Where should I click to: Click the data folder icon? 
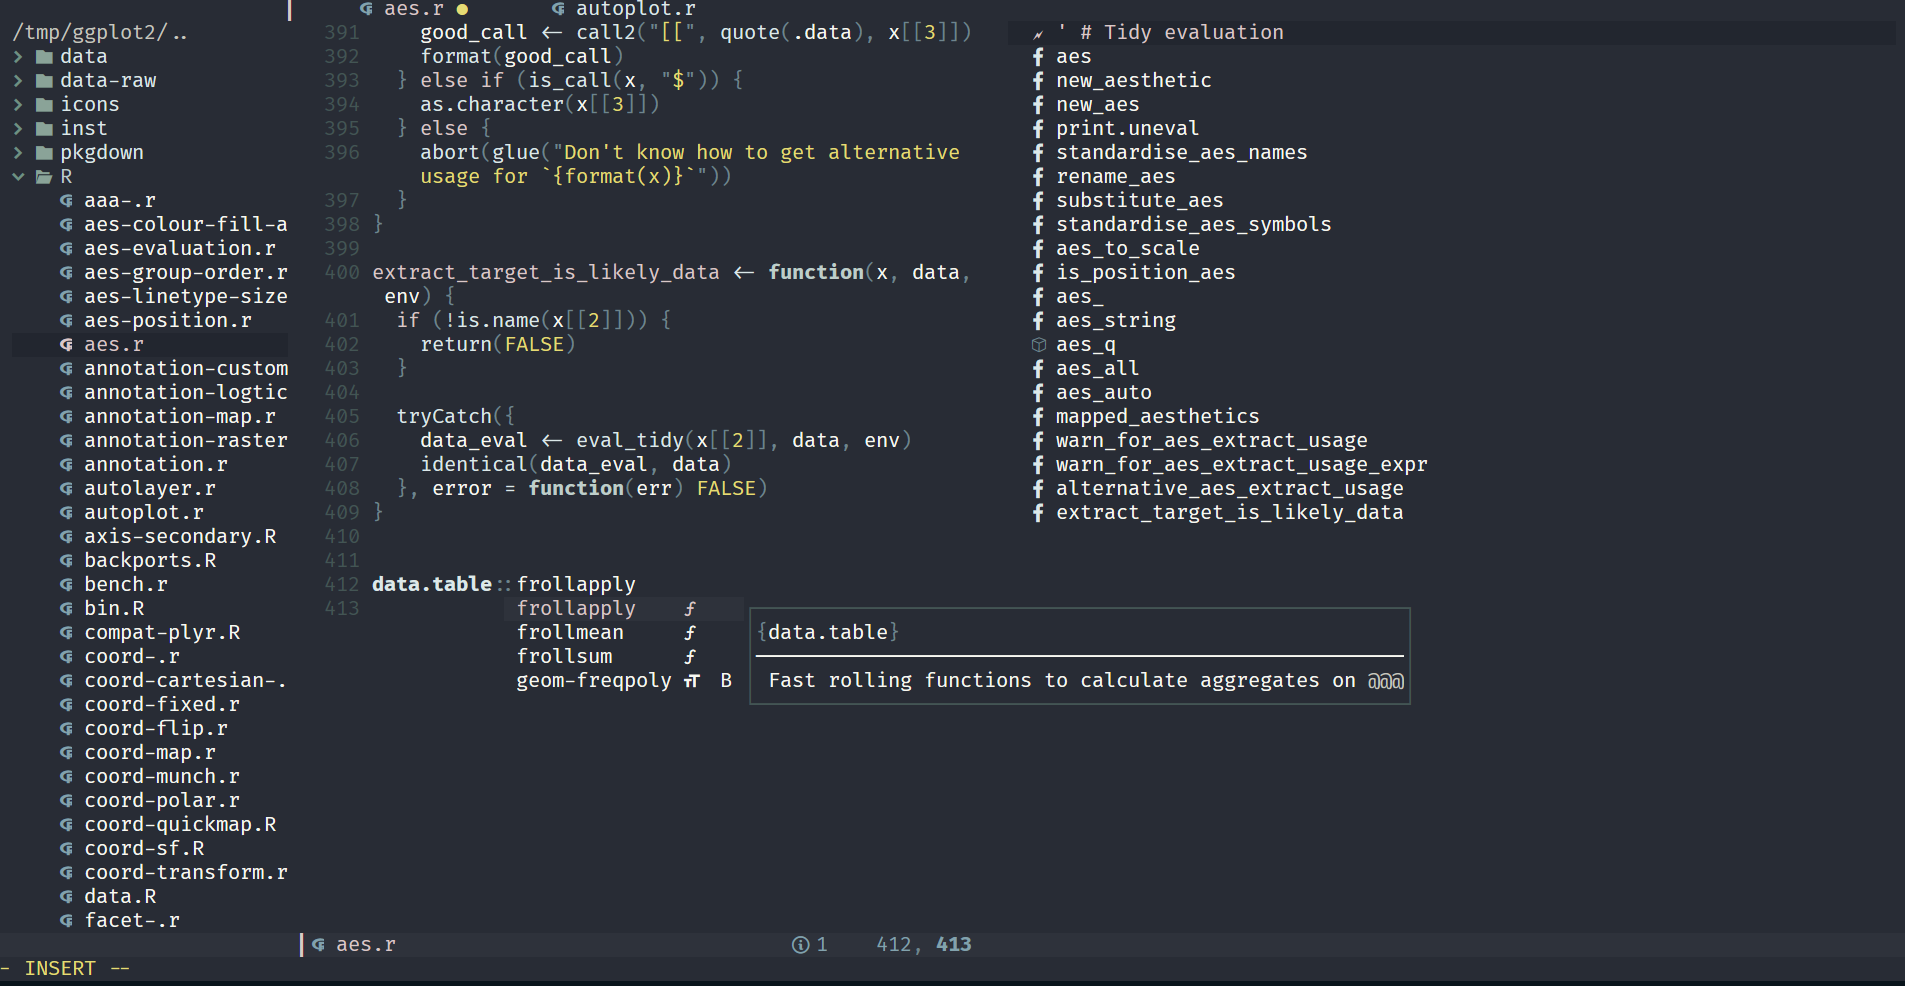coord(44,57)
